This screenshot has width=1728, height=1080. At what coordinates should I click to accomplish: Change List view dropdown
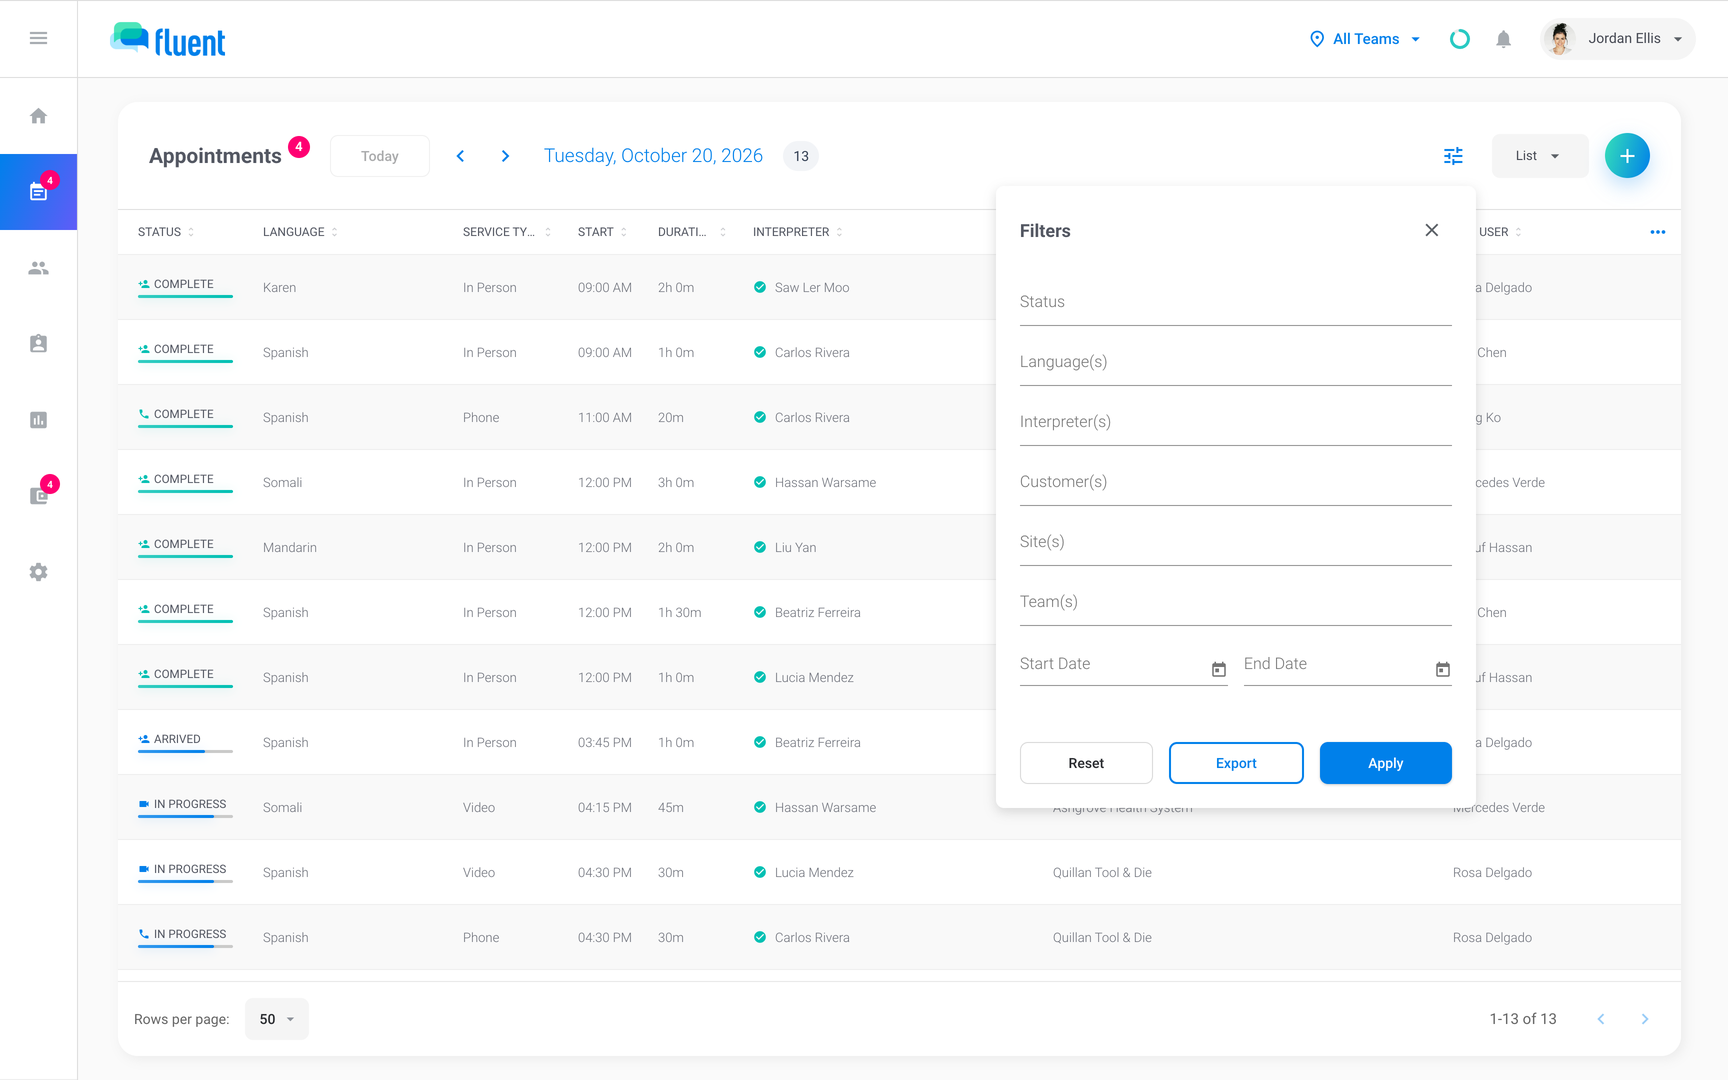point(1539,156)
